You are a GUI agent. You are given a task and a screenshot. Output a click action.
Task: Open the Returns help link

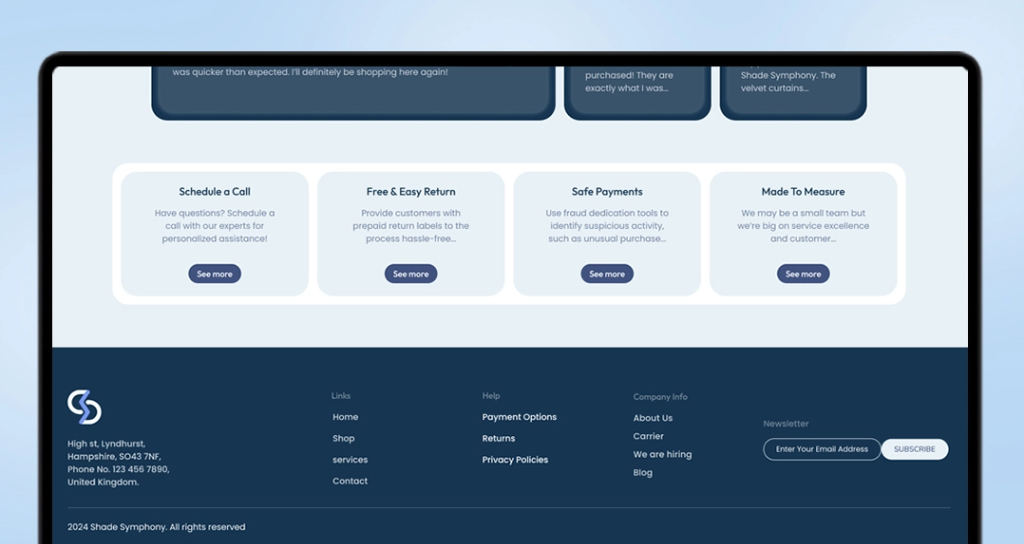click(498, 438)
